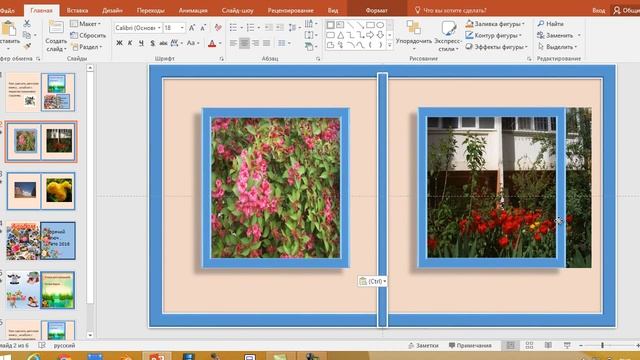Screen dimensions: 640x360
Task: Open the Вставка ribbon tab
Action: 77,10
